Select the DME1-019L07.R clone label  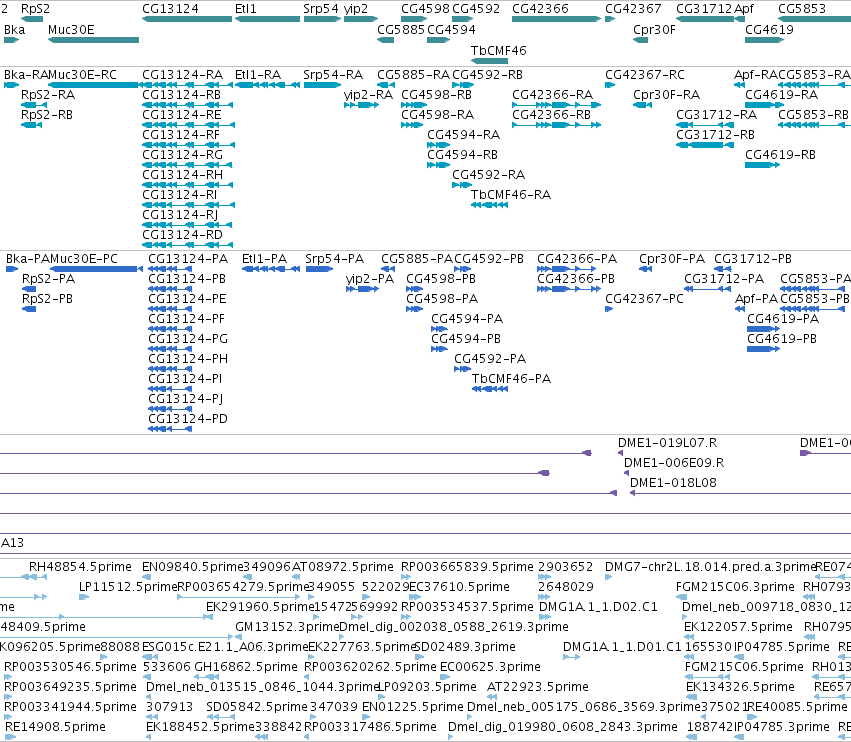(668, 443)
